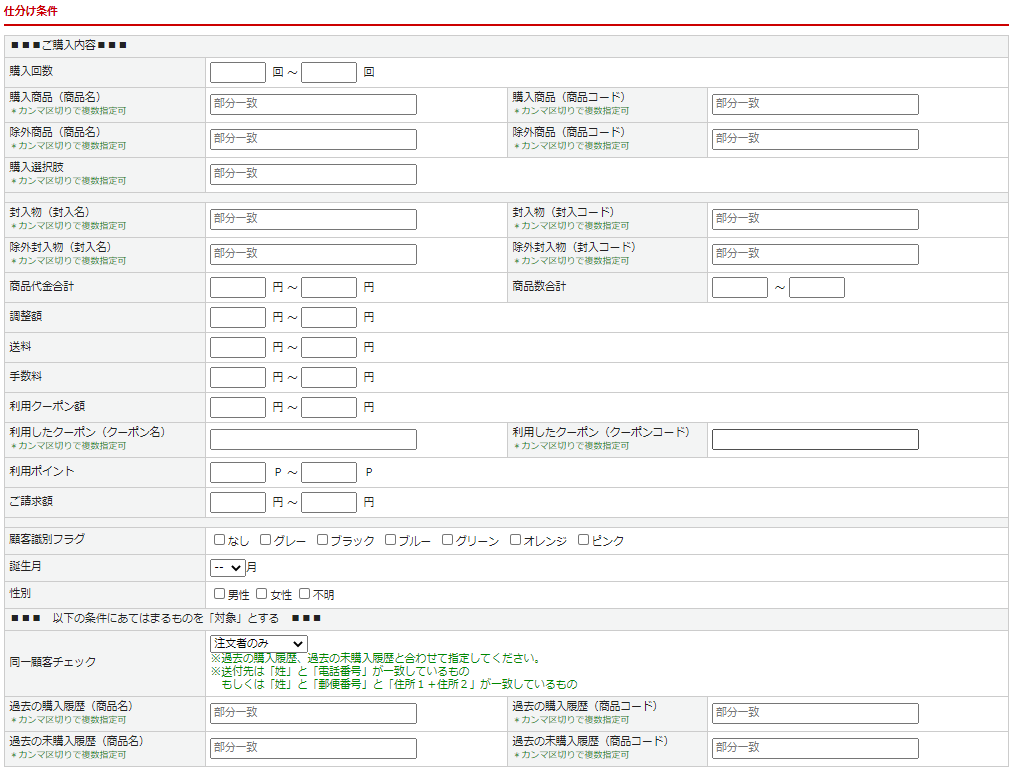Image resolution: width=1016 pixels, height=772 pixels.
Task: Select the ブルー flag checkbox
Action: 391,540
